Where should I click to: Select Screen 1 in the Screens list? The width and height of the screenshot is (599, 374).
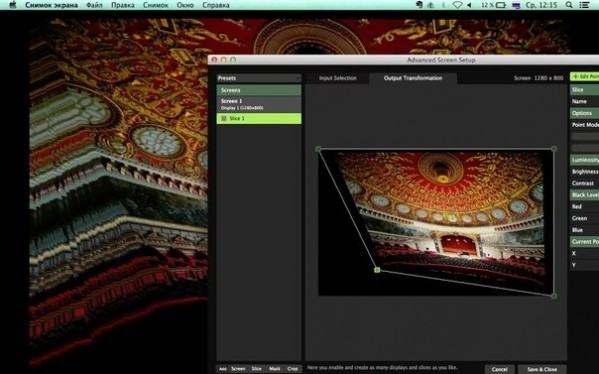pyautogui.click(x=259, y=104)
